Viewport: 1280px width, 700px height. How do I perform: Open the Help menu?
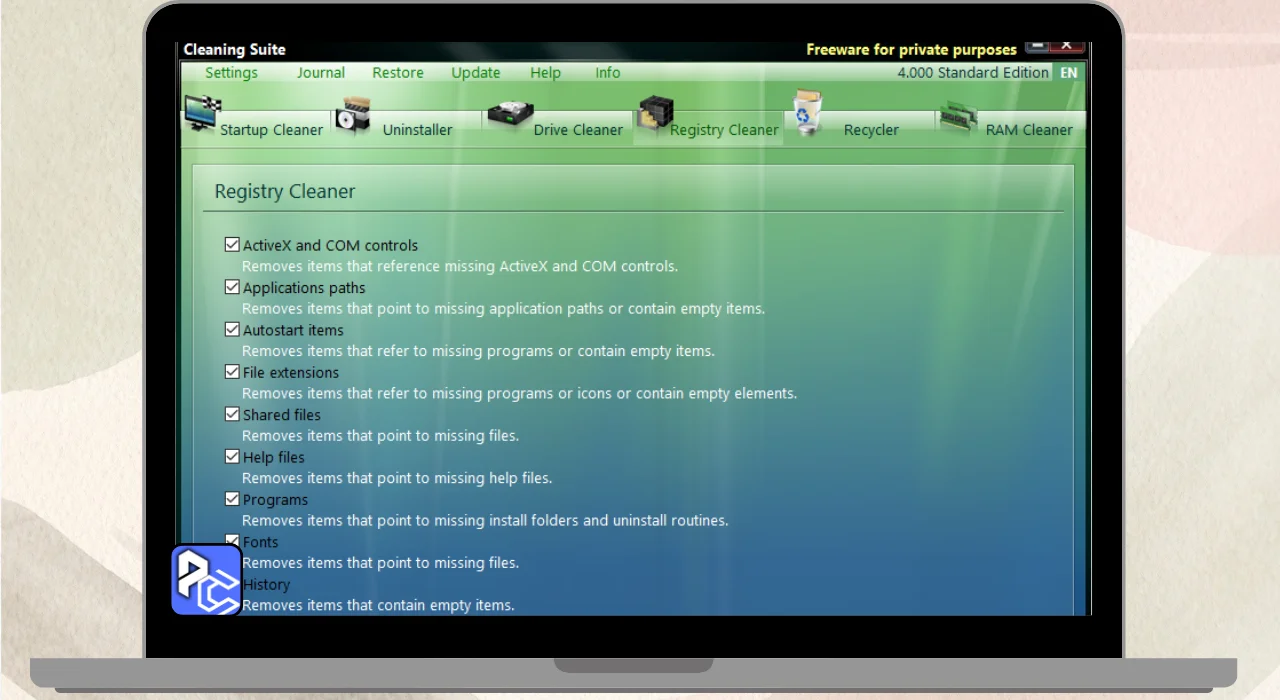point(545,73)
